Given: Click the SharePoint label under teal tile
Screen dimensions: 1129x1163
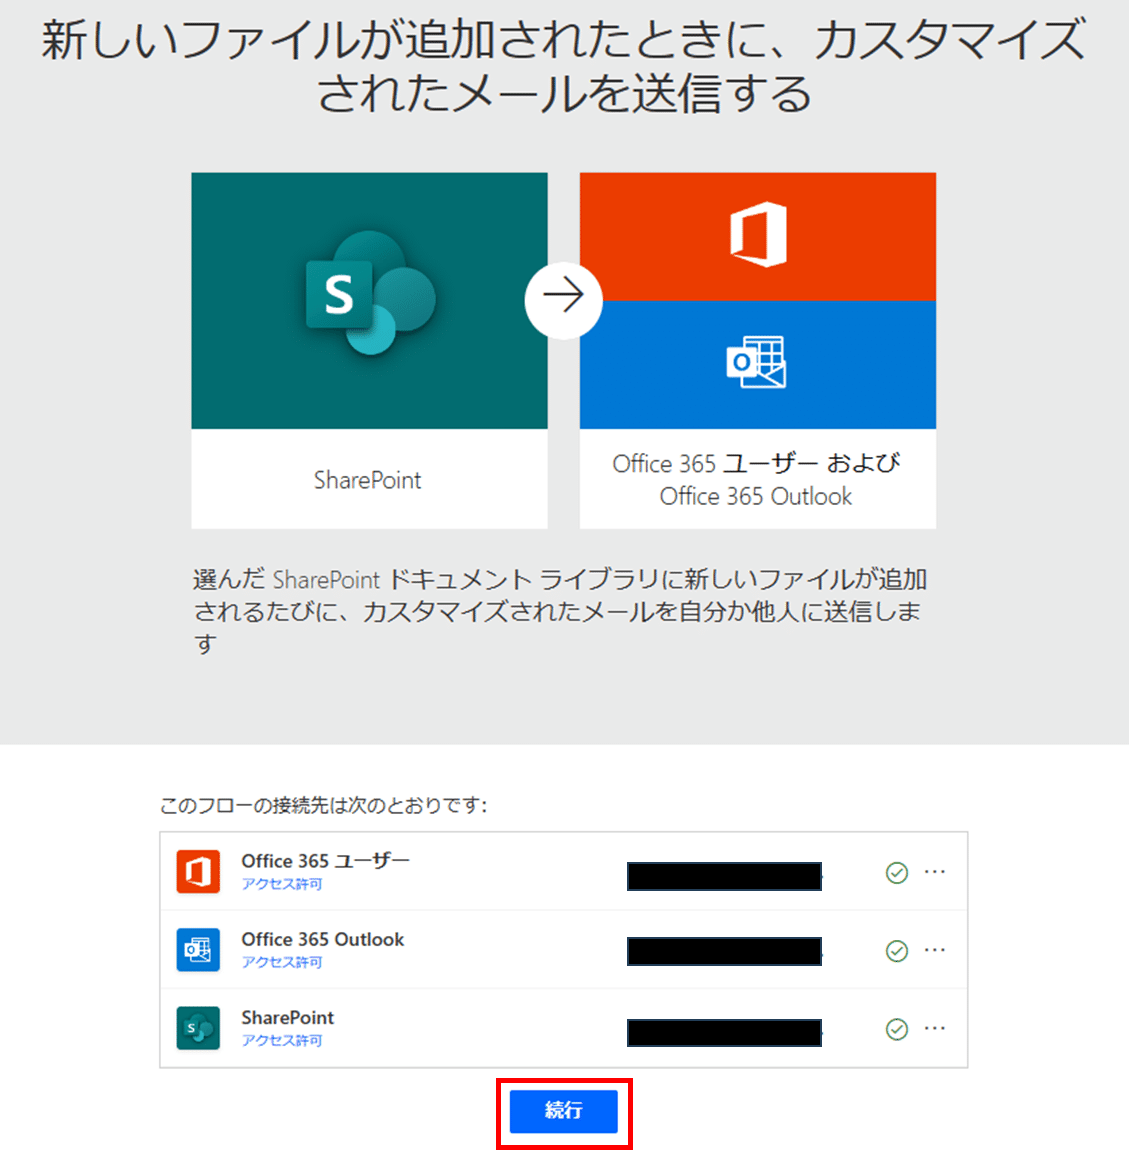Looking at the screenshot, I should point(367,480).
